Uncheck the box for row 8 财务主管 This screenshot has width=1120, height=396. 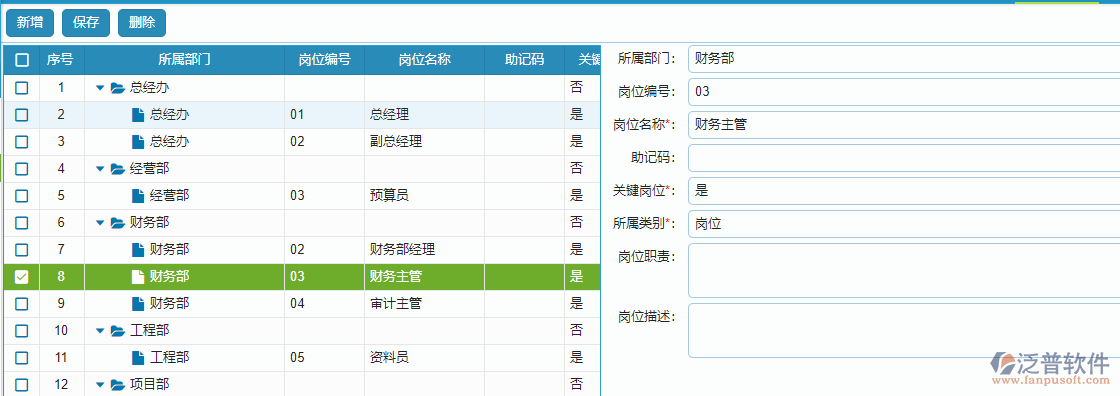(x=22, y=277)
